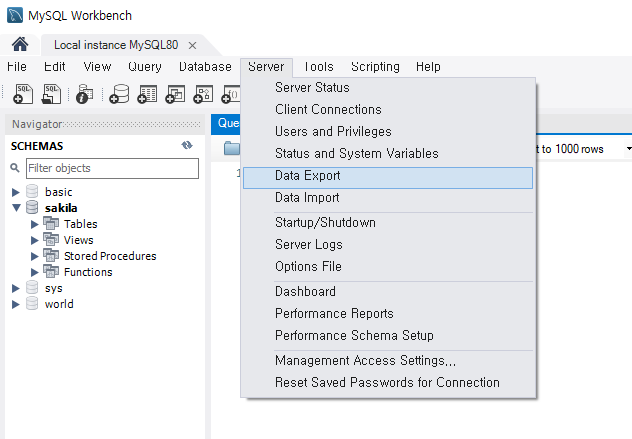The height and width of the screenshot is (439, 632).
Task: Close the Local instance MySQL80 tab
Action: click(192, 46)
